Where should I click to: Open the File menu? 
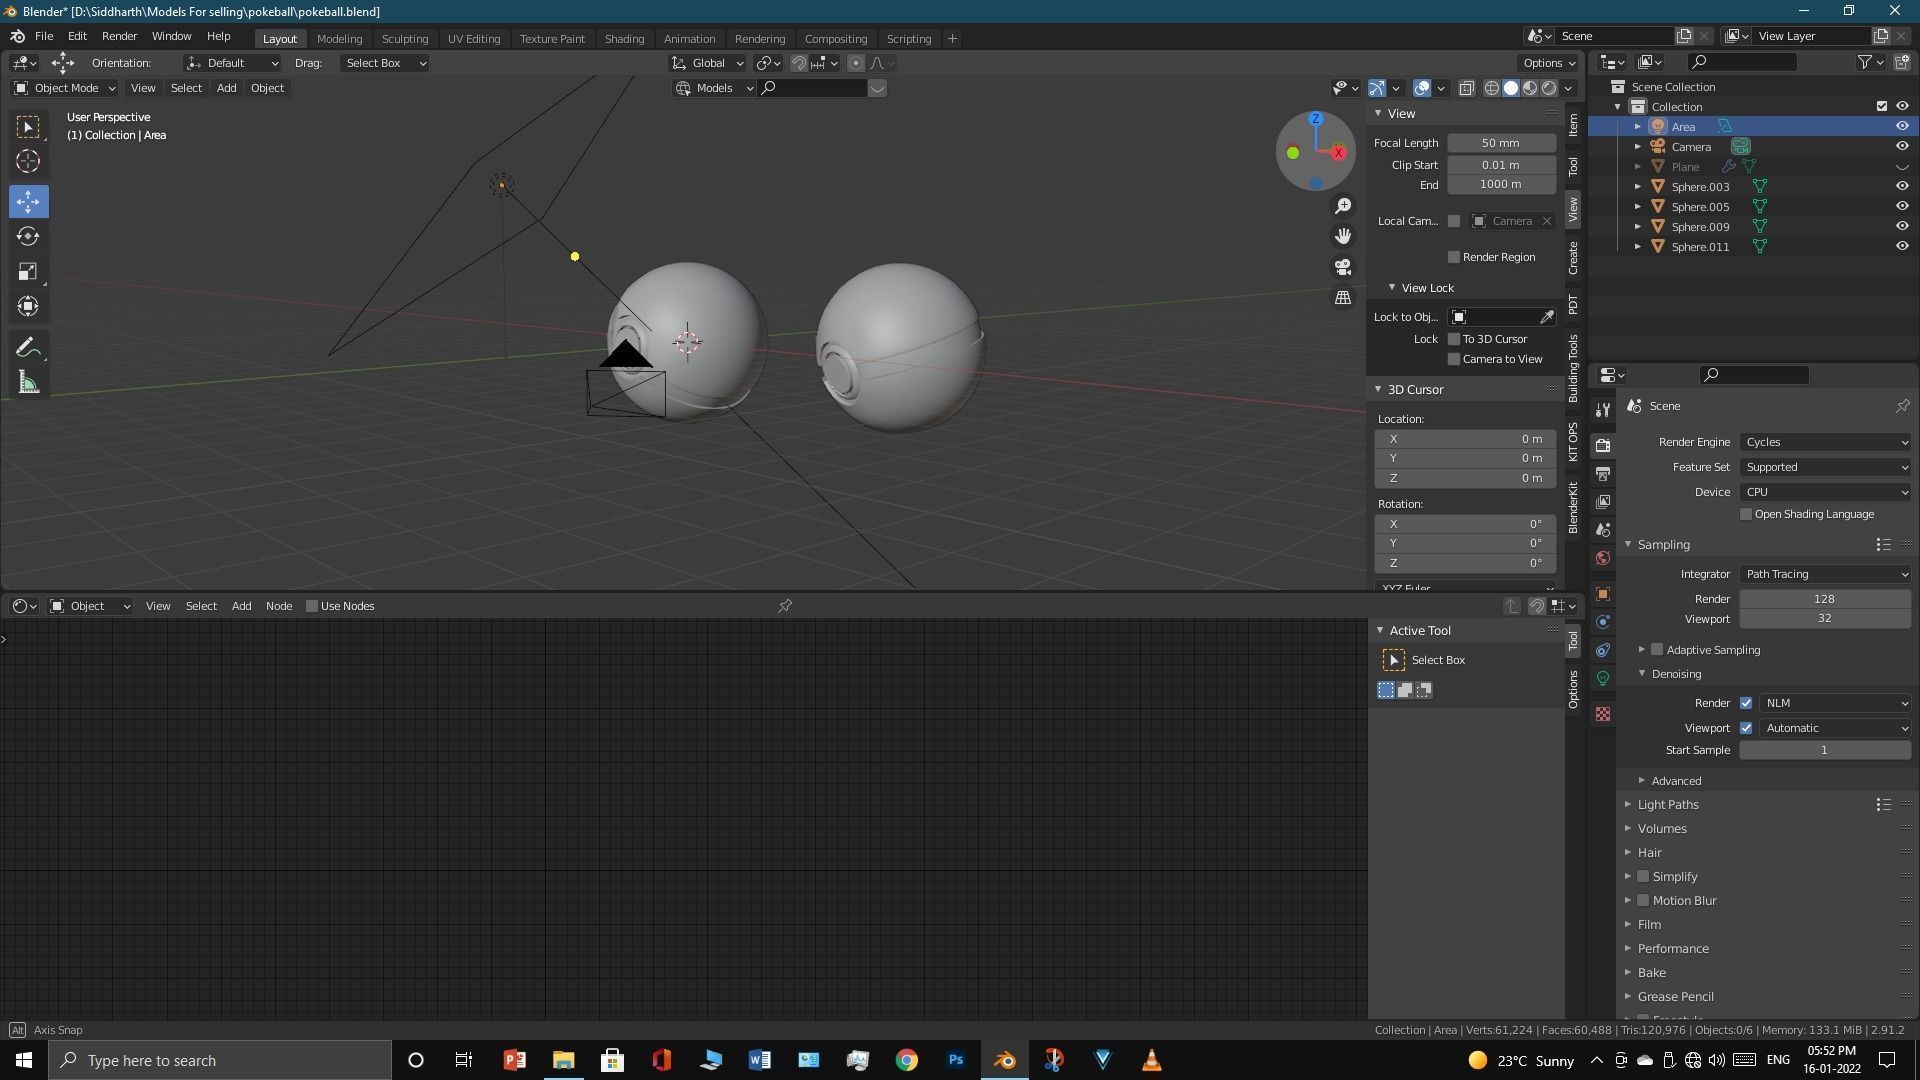pos(44,36)
